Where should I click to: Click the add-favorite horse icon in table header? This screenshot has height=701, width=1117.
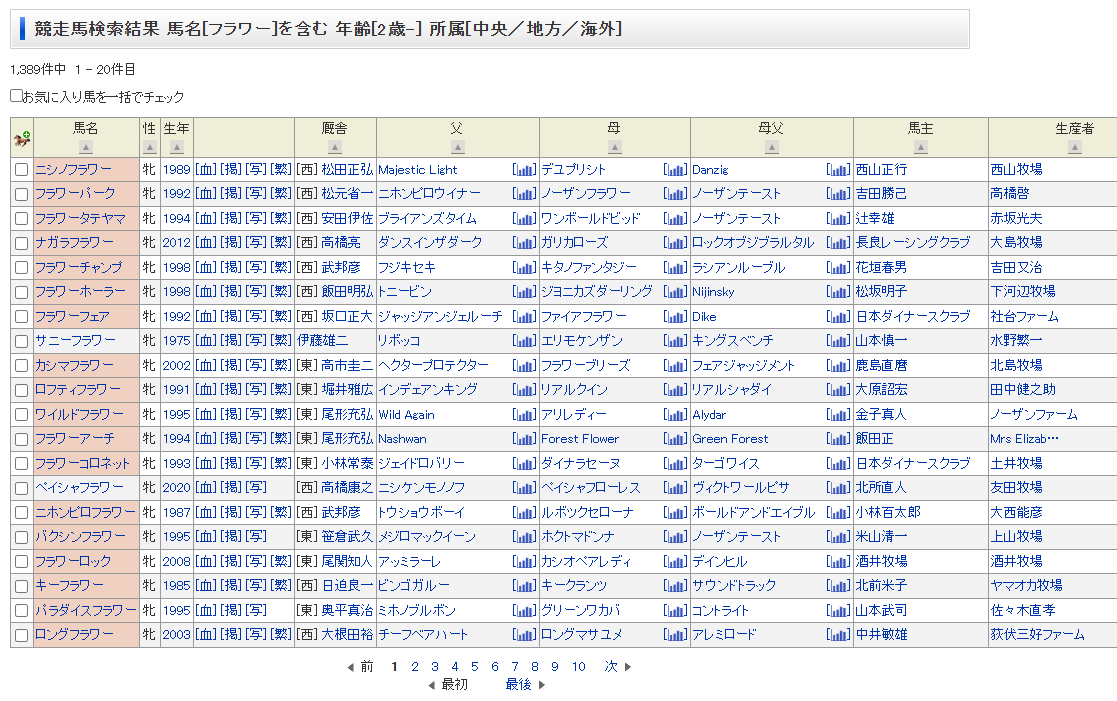tap(21, 139)
